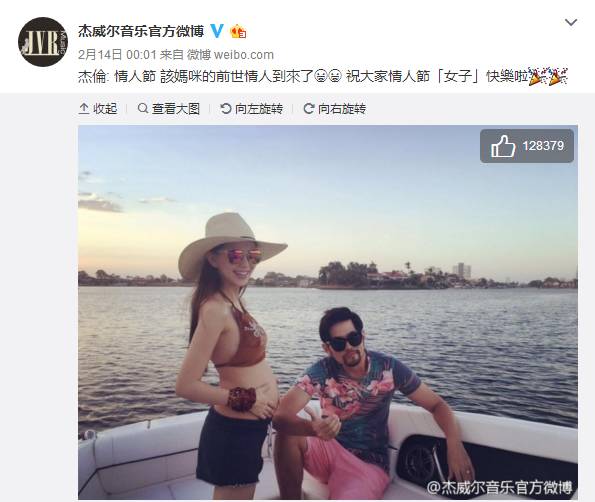
Task: Click the membership crown badge icon
Action: [238, 31]
